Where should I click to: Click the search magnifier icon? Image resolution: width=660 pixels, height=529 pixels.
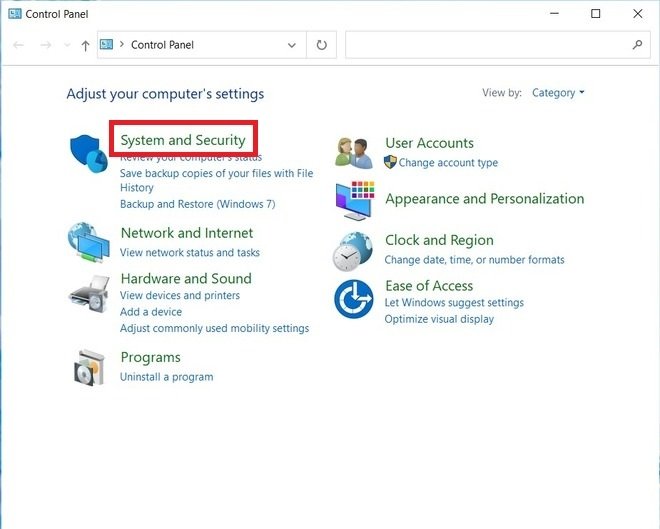(638, 44)
